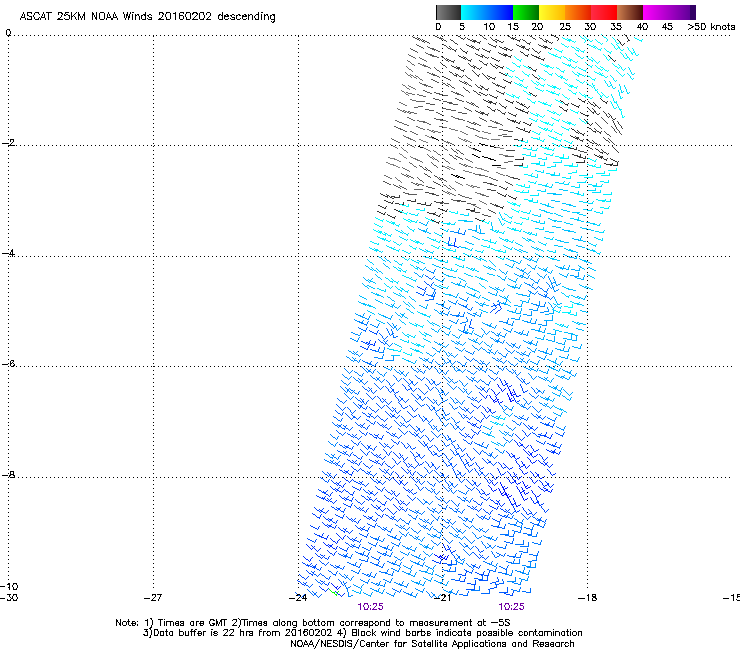The height and width of the screenshot is (650, 740).
Task: Click the '10' legend scale label
Action: (489, 27)
